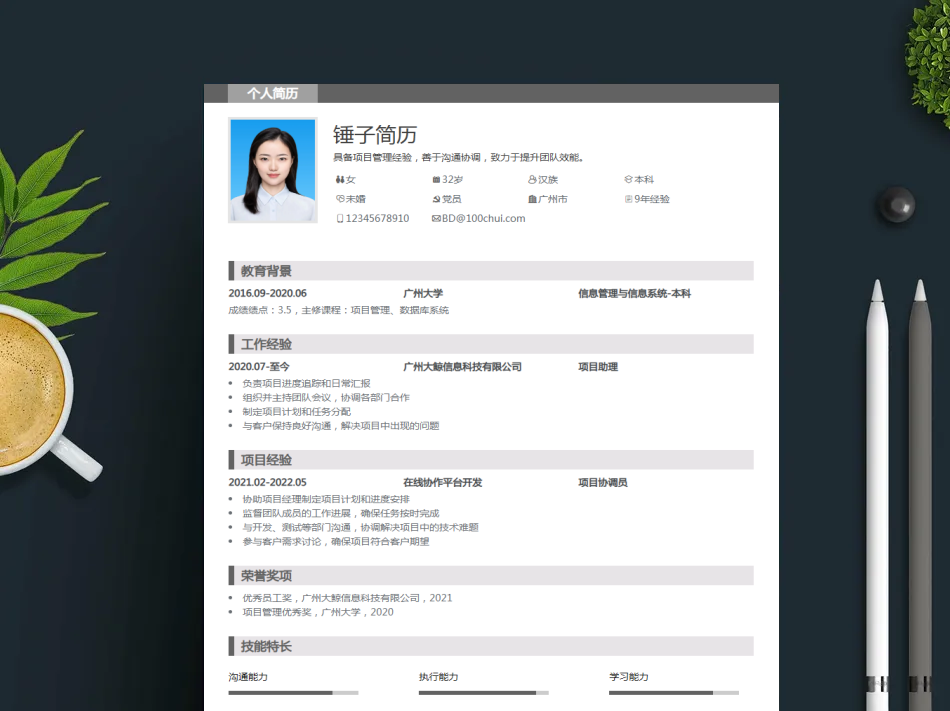
Task: Click the 执行能力 skill label
Action: pos(438,676)
